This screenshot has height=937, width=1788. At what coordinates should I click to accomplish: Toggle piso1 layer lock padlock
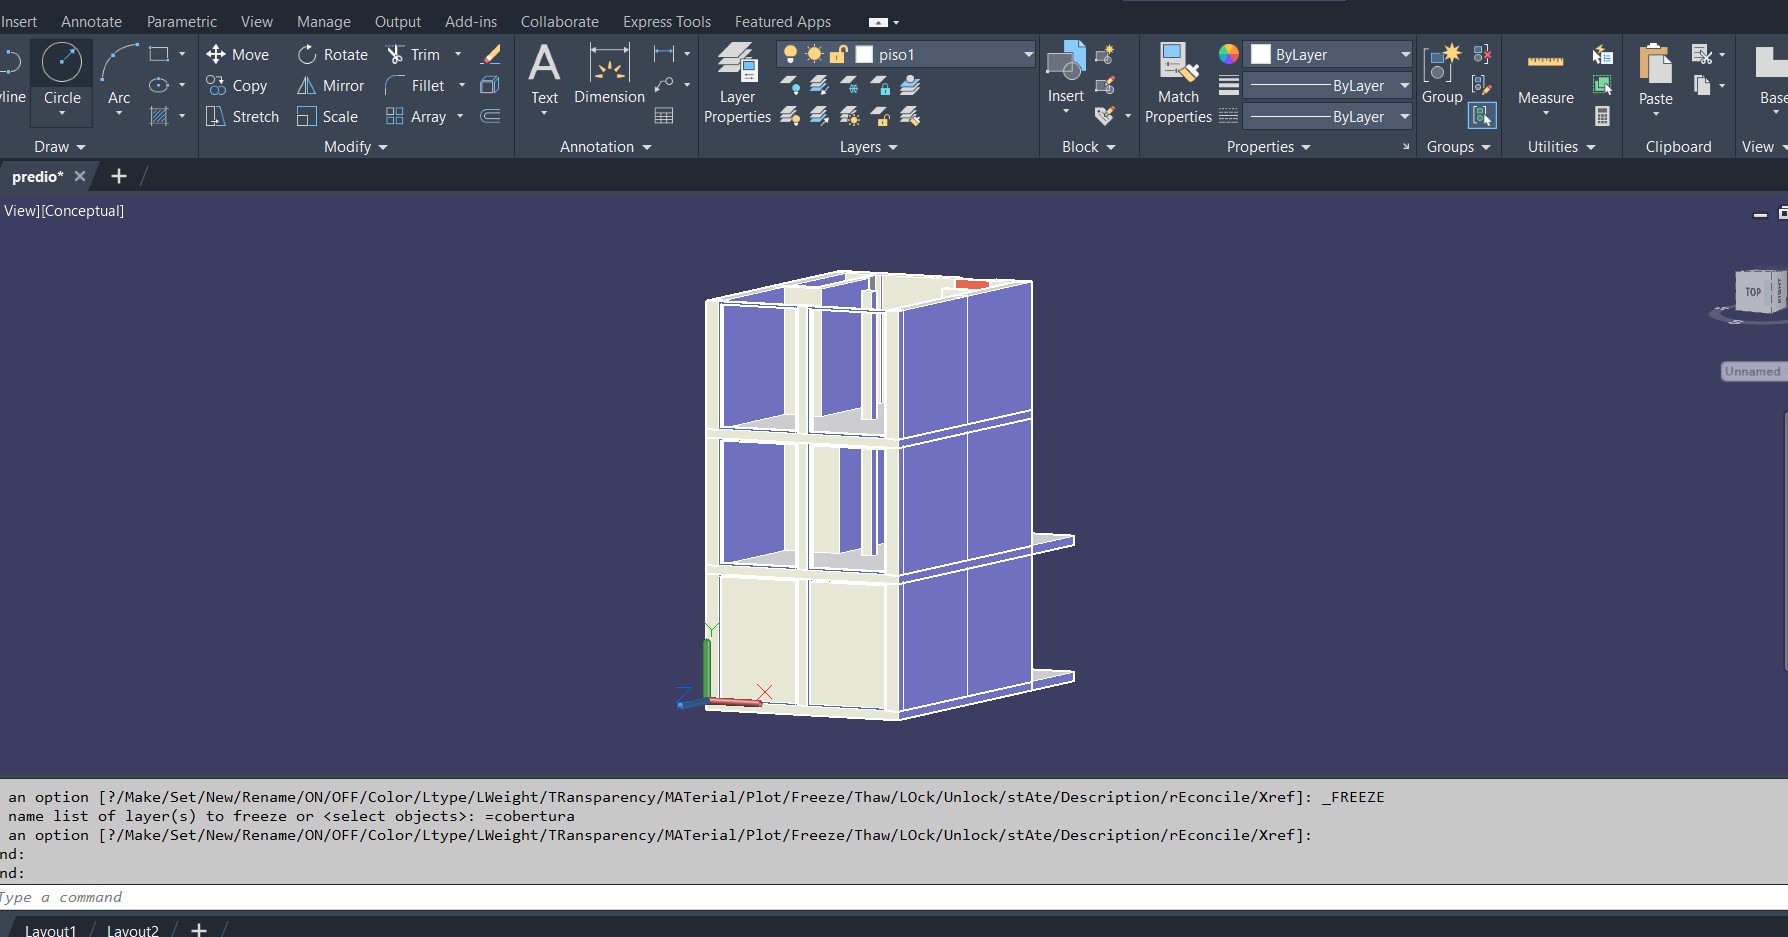[838, 54]
